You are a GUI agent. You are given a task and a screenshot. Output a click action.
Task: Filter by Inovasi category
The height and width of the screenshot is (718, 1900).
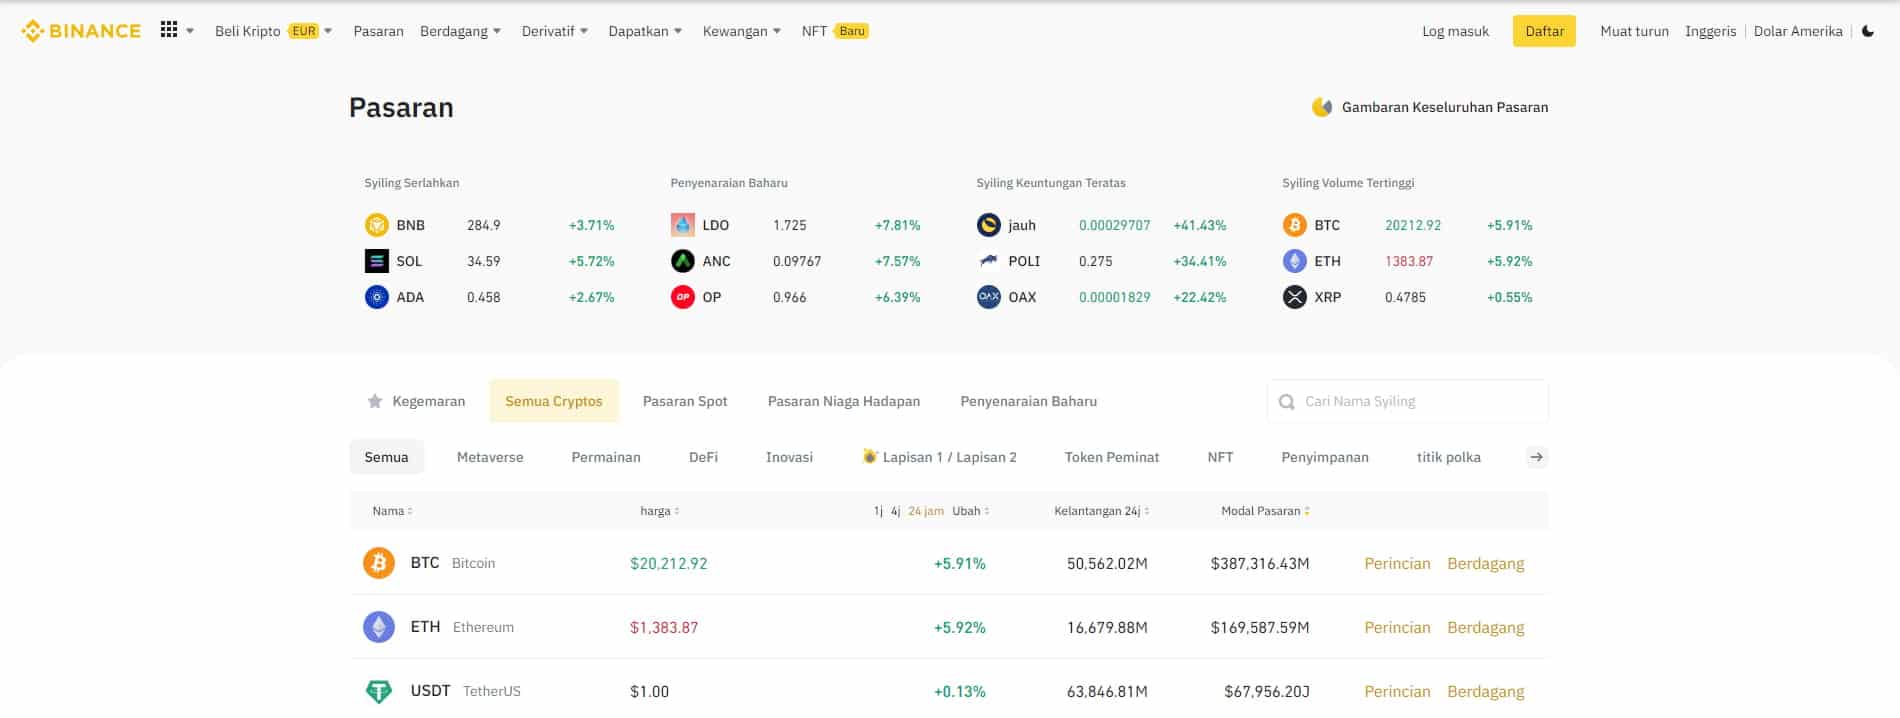(x=789, y=457)
